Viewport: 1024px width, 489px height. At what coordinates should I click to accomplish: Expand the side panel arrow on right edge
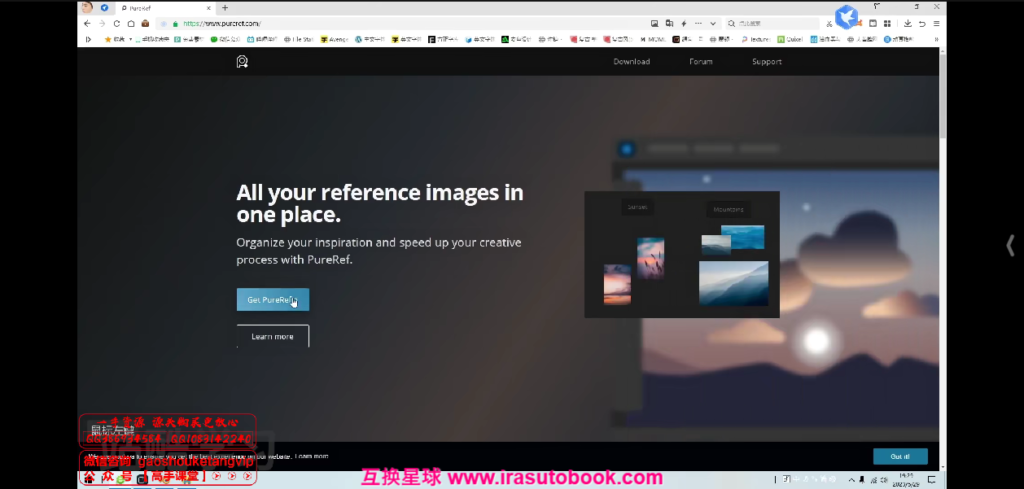click(1010, 245)
